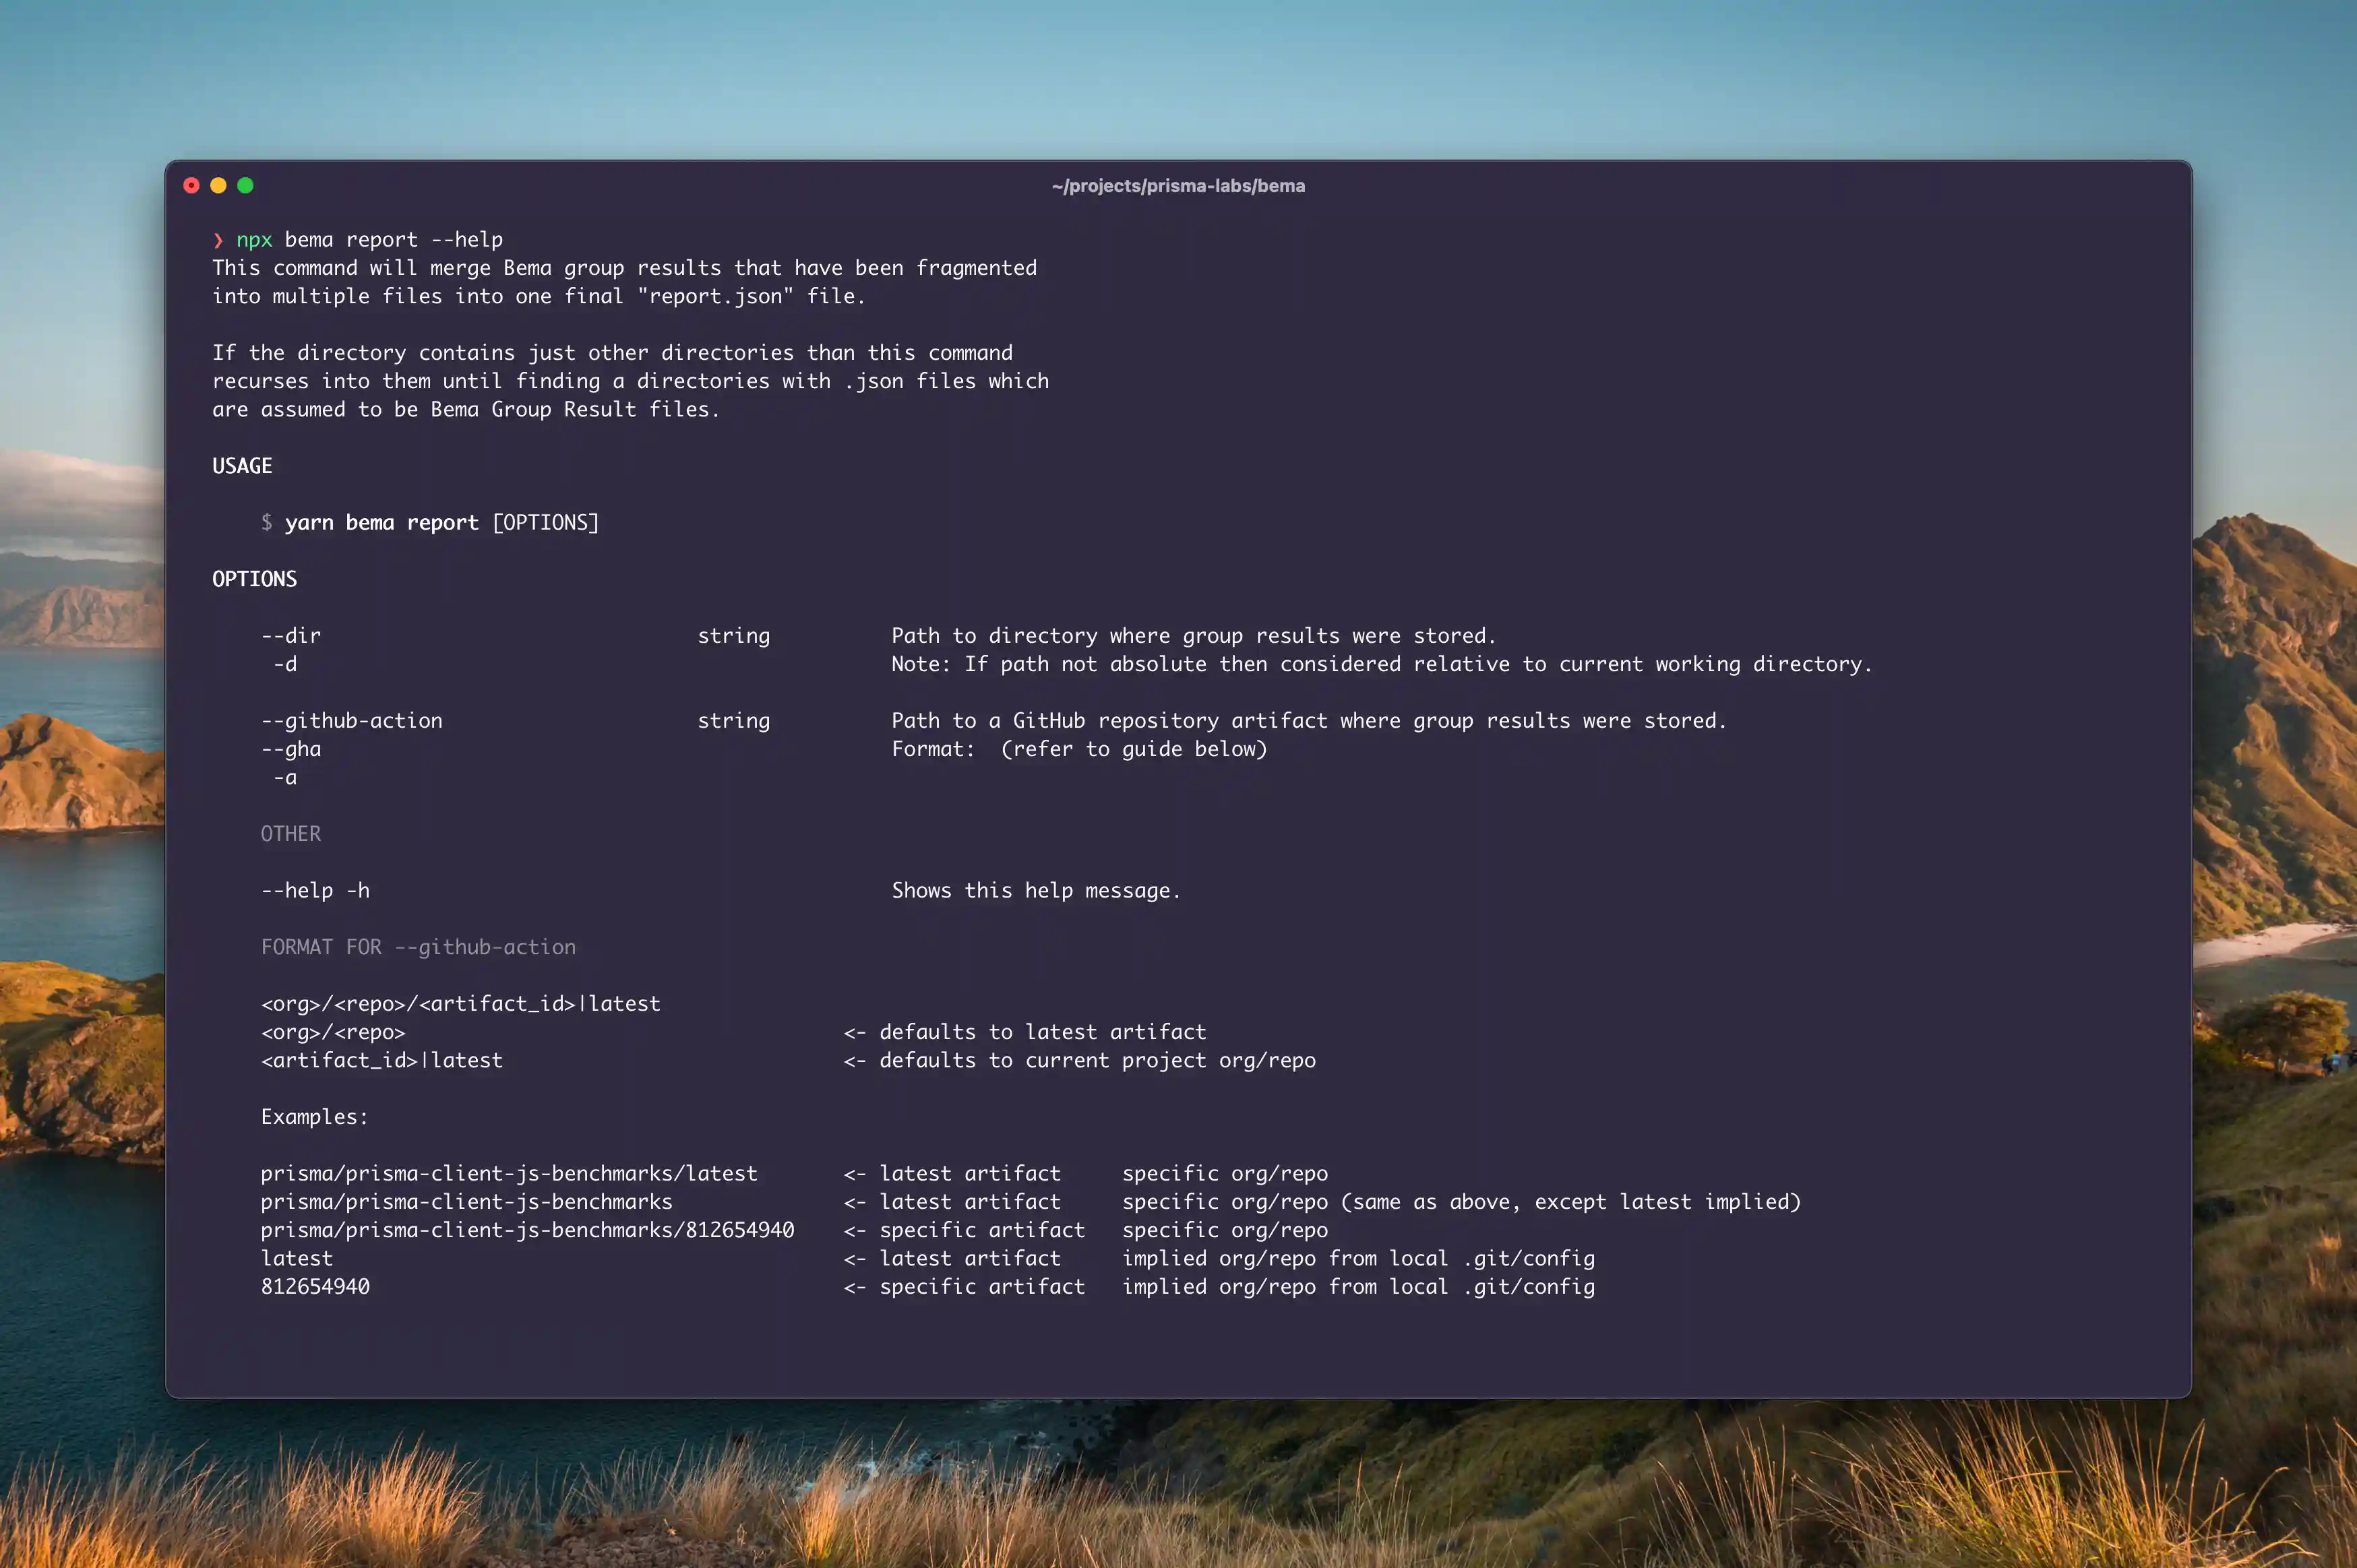Click the dollar sign before yarn
Screen dimensions: 2357x1568
click(x=266, y=522)
